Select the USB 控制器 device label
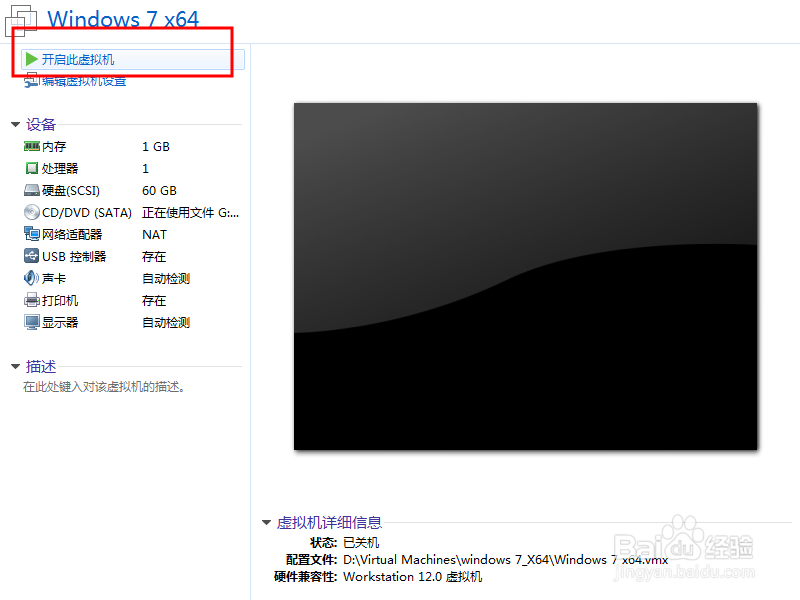This screenshot has height=600, width=800. coord(74,257)
